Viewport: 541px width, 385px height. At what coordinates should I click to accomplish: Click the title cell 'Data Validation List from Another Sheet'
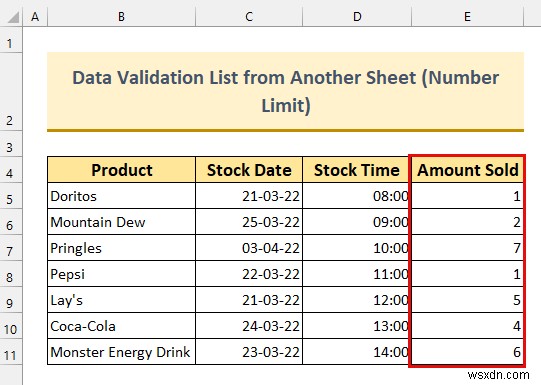coord(285,91)
